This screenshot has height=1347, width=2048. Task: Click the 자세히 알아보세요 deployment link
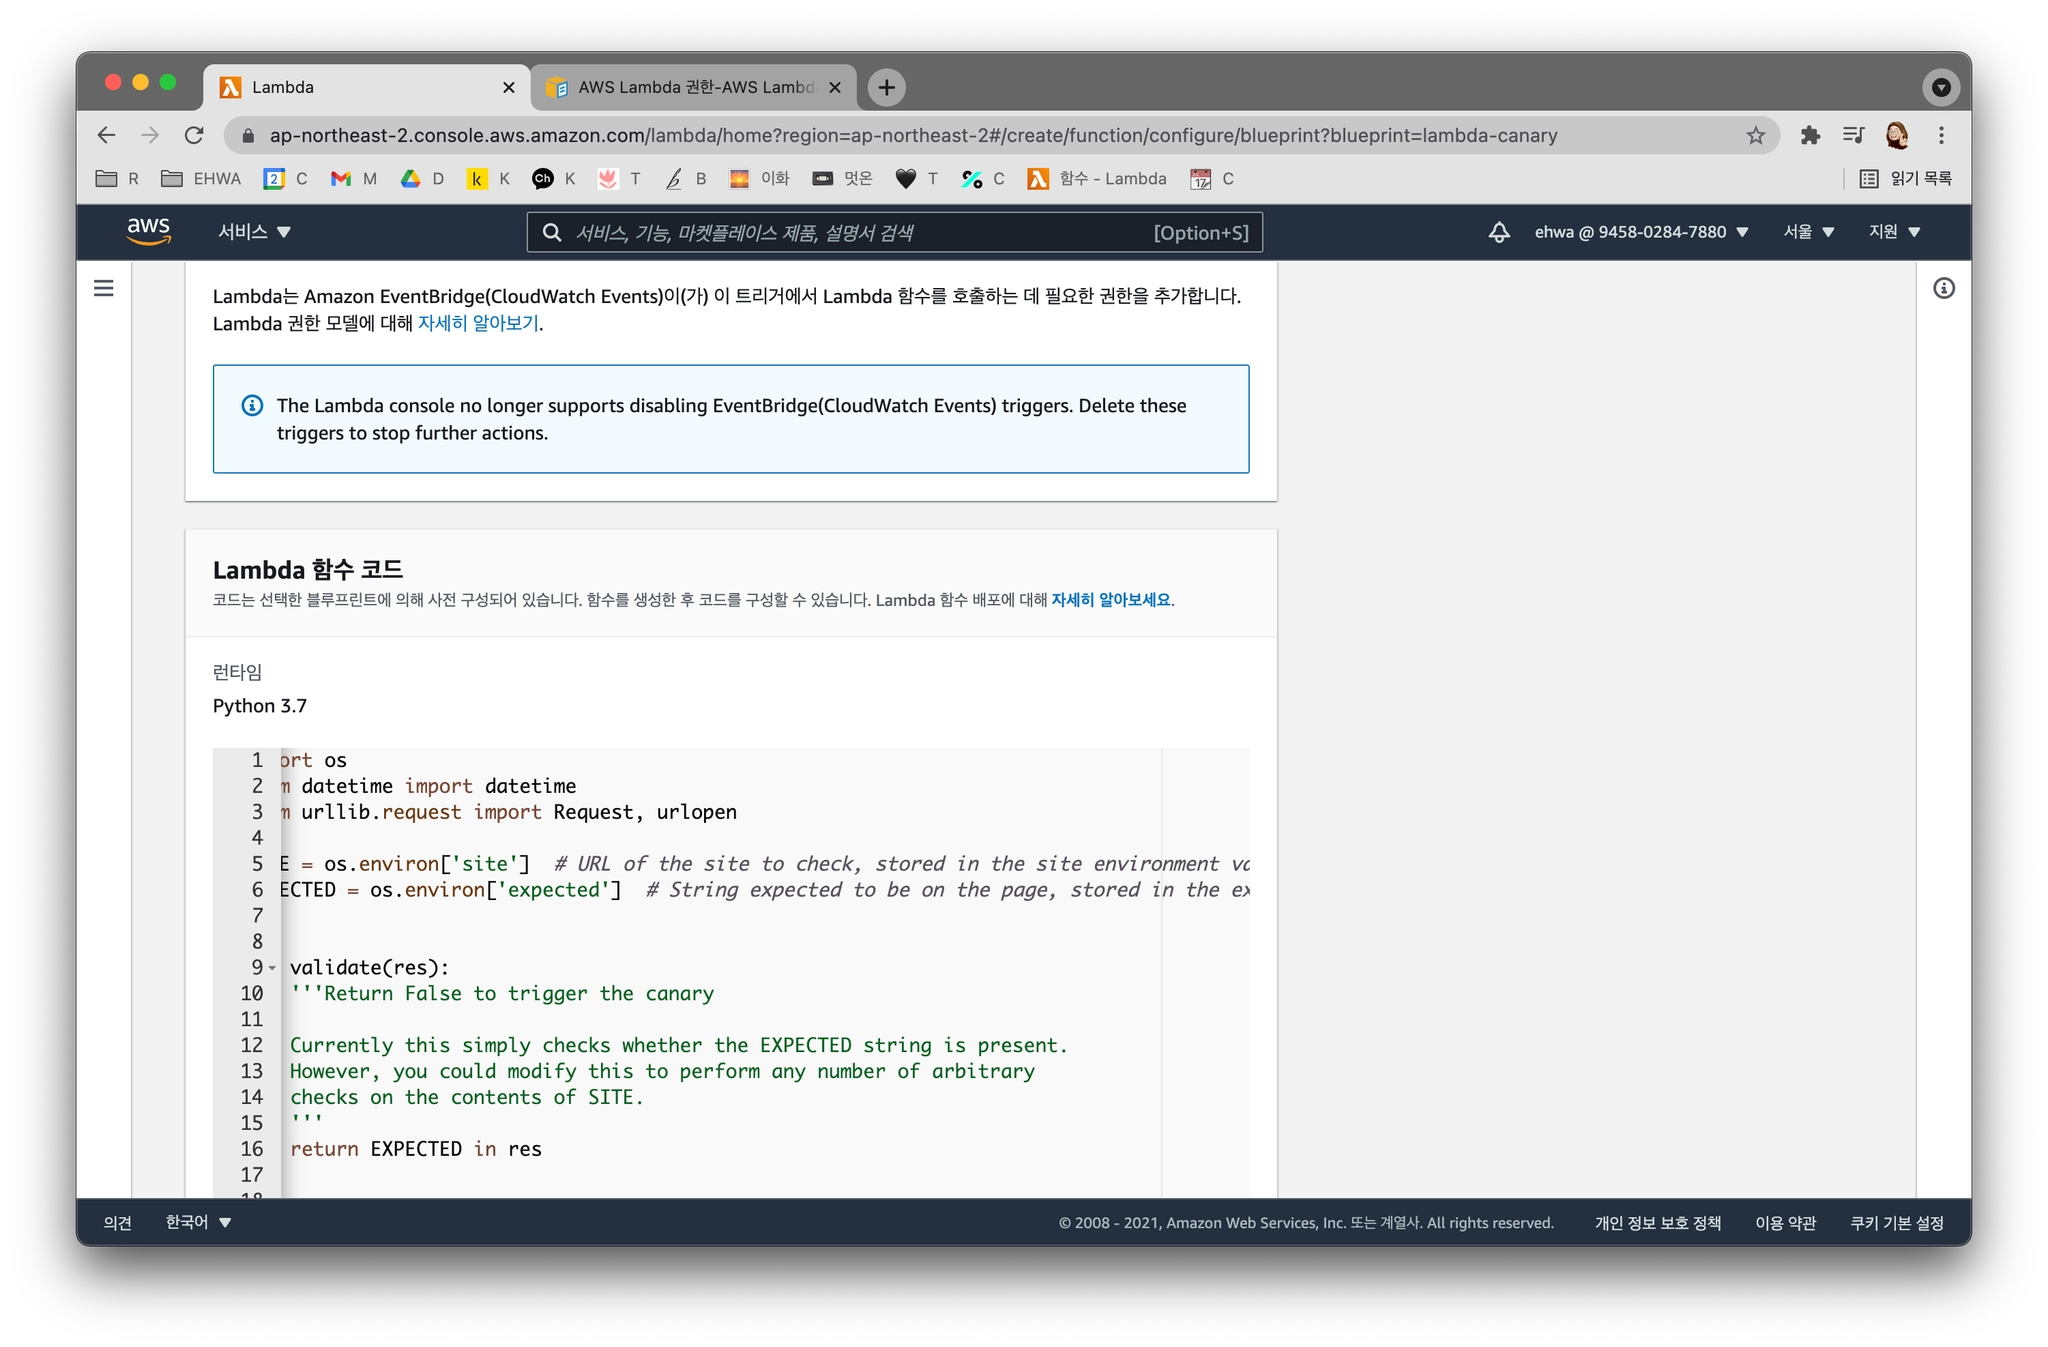point(1110,600)
